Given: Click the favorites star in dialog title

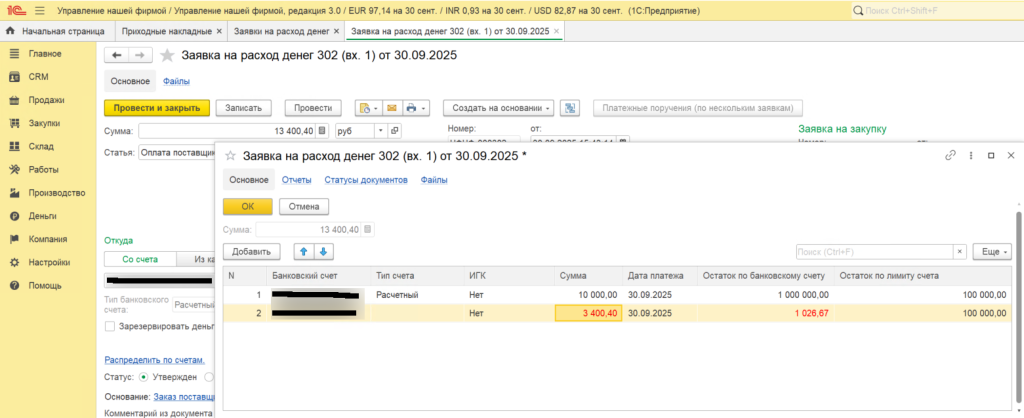Looking at the screenshot, I should (230, 156).
